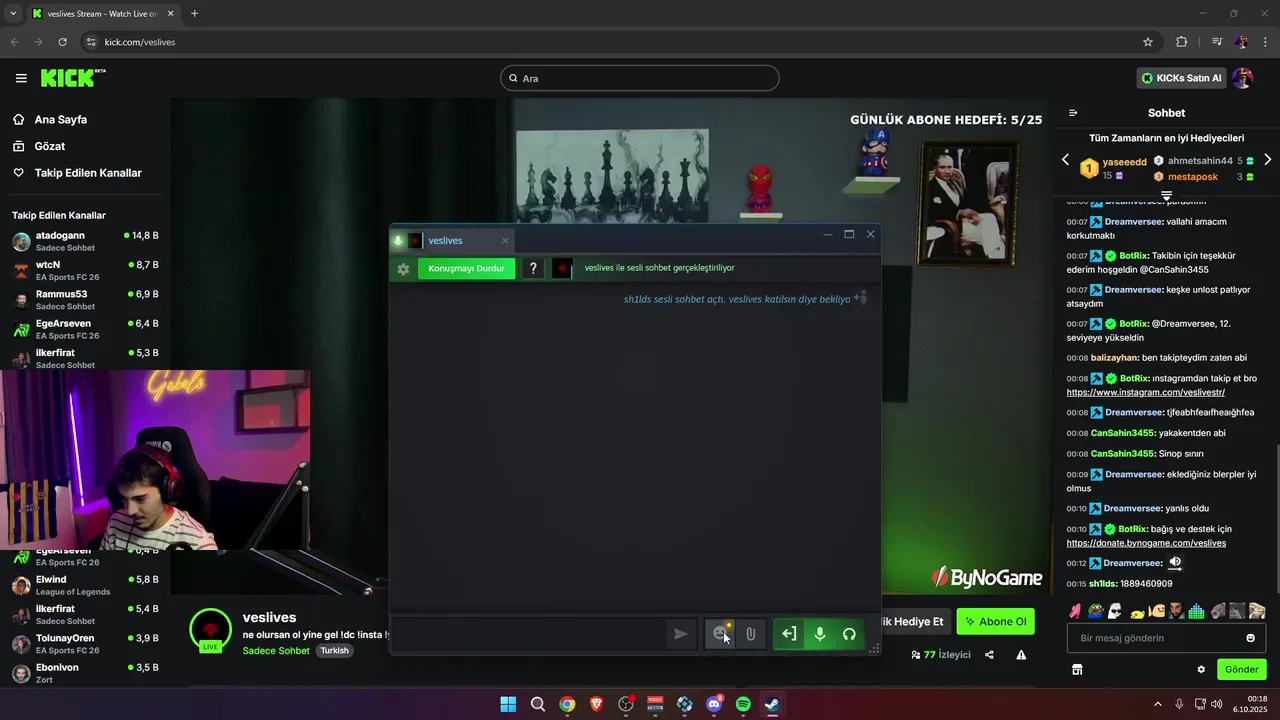Click the Abone Ol subscribe button
Image resolution: width=1280 pixels, height=720 pixels.
pyautogui.click(x=995, y=621)
